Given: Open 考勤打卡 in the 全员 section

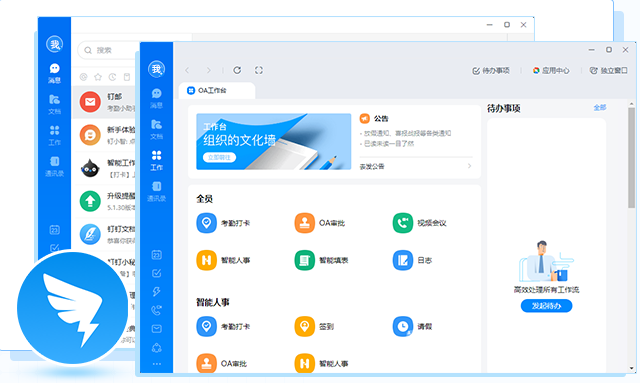Looking at the screenshot, I should 223,223.
